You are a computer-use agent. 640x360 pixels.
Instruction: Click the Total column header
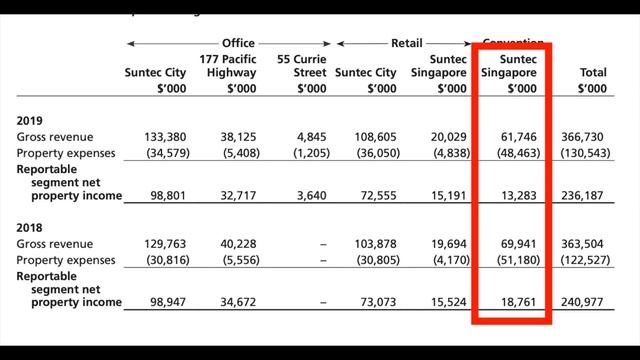593,72
